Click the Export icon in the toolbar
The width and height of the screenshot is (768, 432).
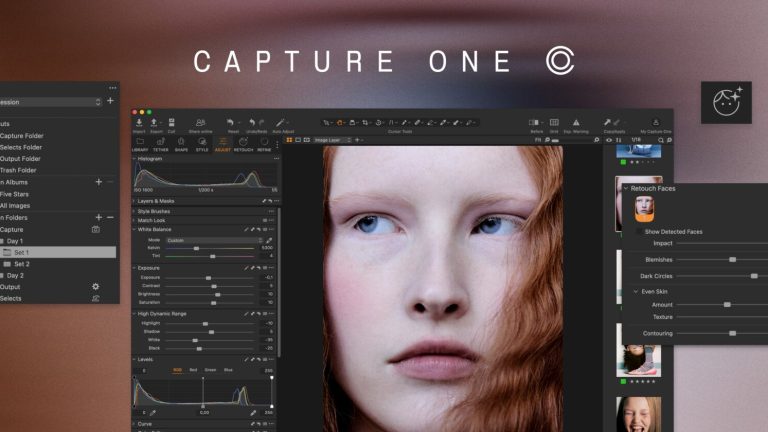tap(154, 122)
